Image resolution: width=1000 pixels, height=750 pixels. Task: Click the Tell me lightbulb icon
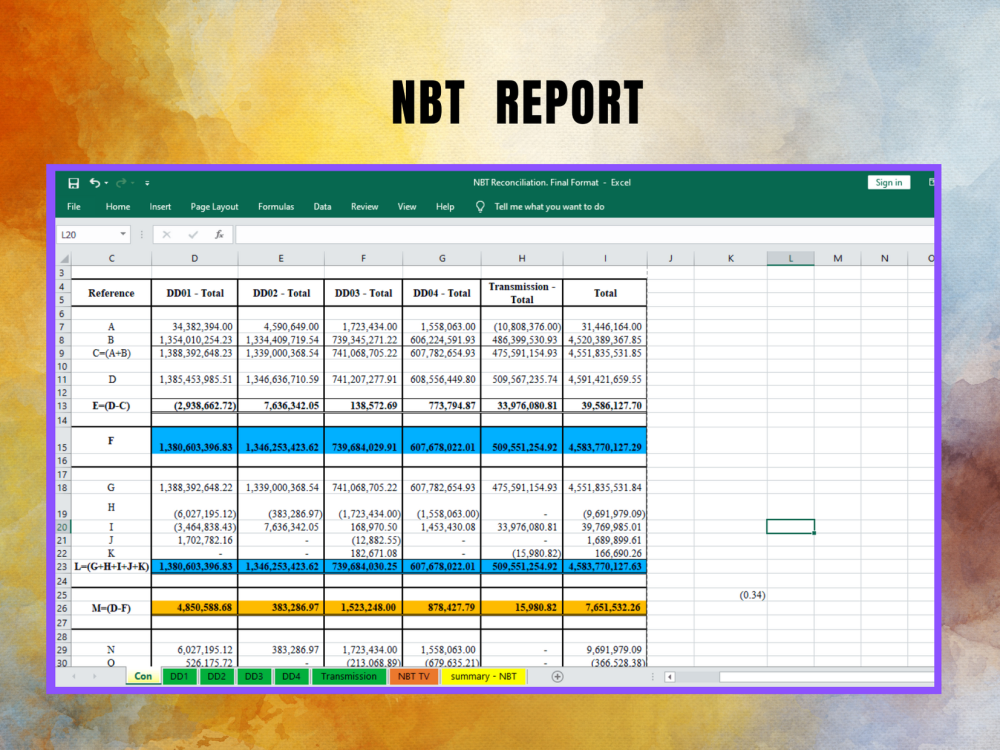480,207
